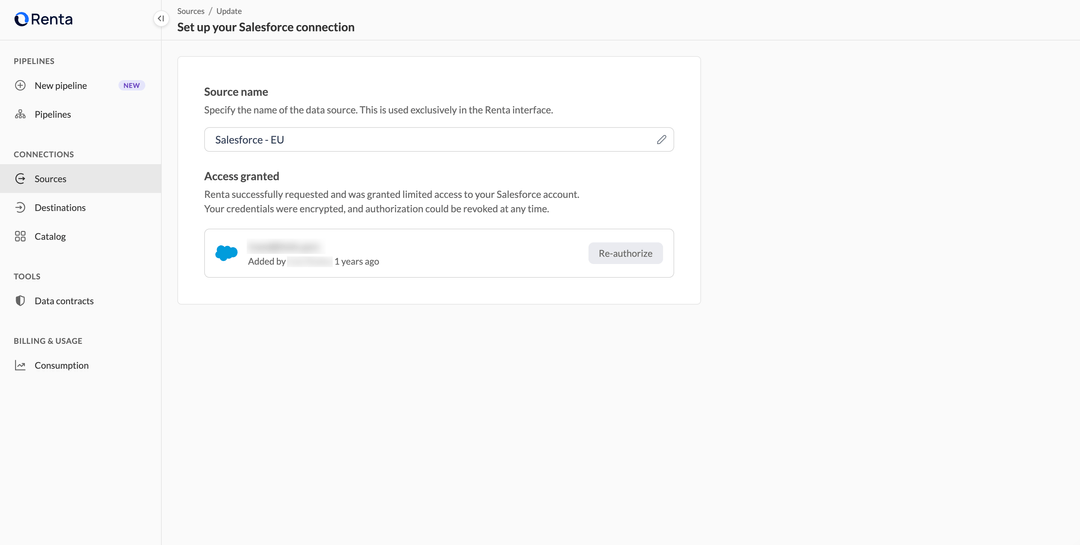This screenshot has height=545, width=1080.
Task: Click 'Renta successfully requested and was granted' text
Action: (x=392, y=195)
